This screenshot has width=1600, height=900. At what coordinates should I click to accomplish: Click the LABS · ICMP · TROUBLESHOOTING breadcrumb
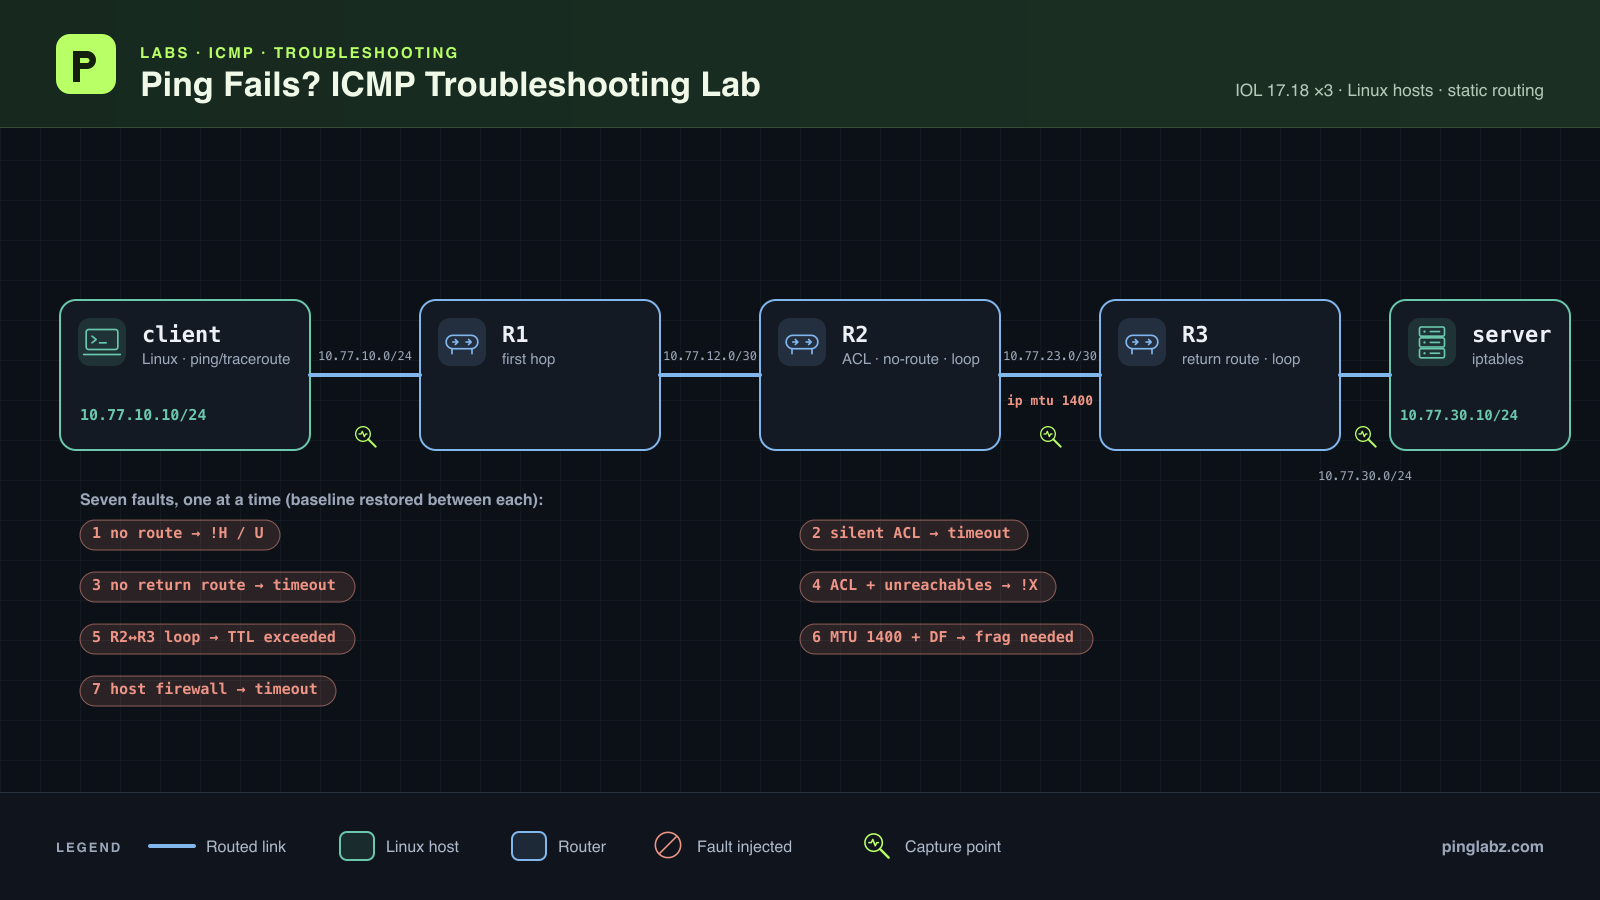pos(299,52)
